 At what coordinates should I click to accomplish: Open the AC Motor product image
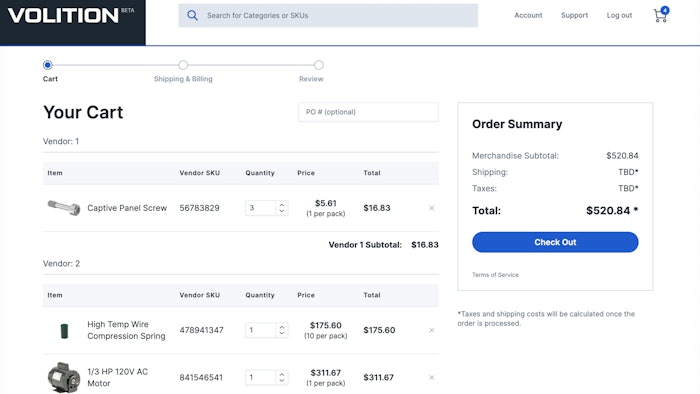click(64, 377)
